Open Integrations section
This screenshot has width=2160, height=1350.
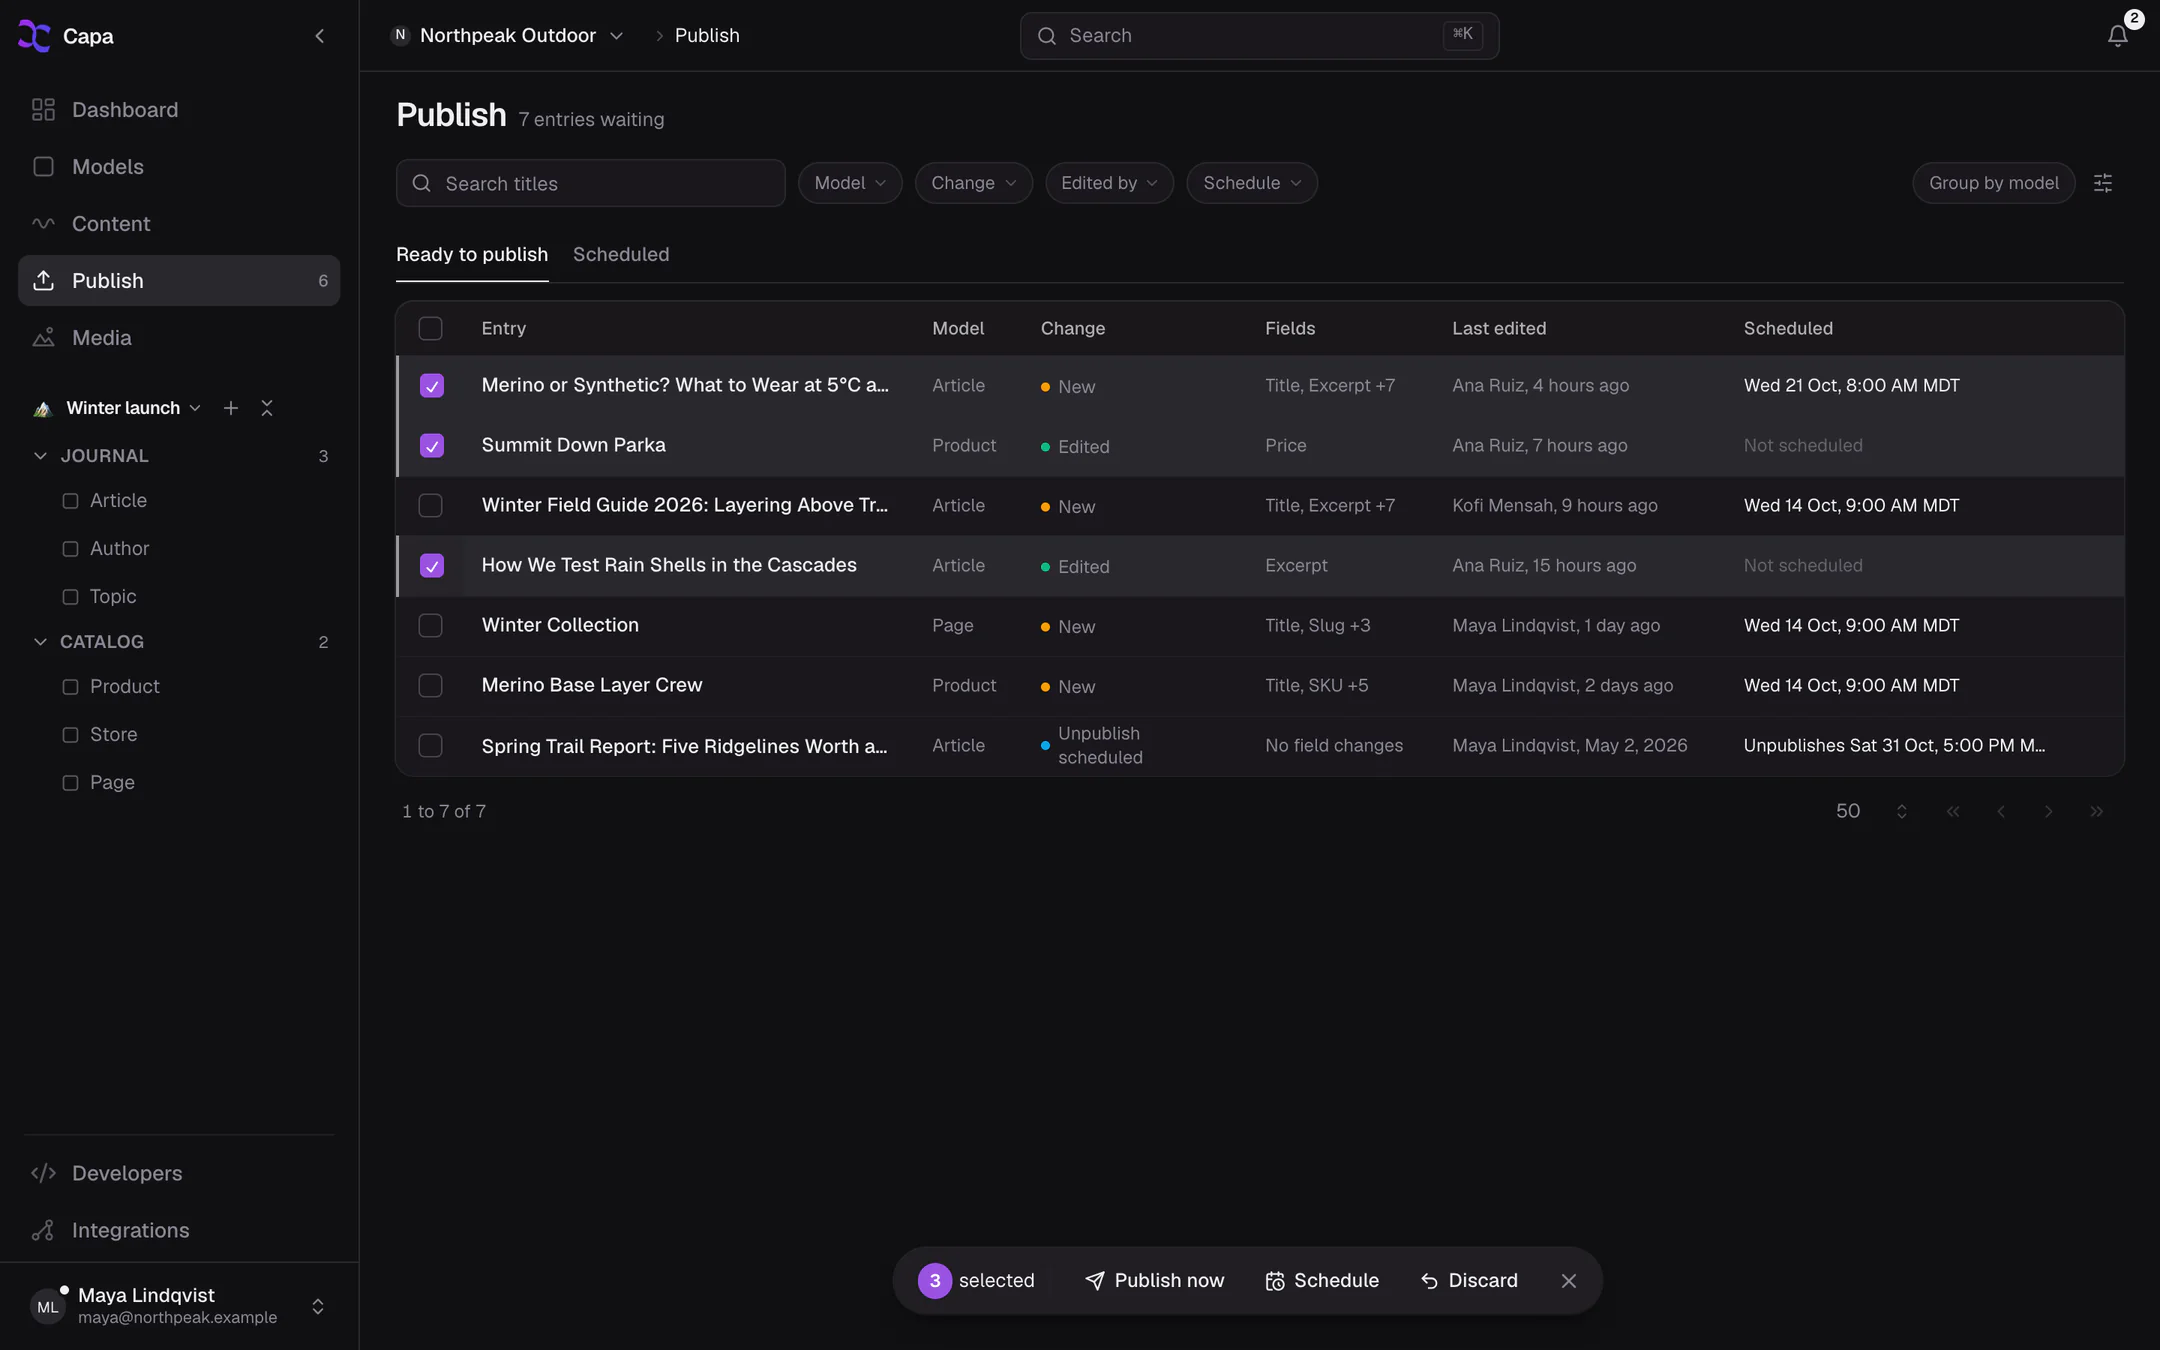(x=179, y=1230)
